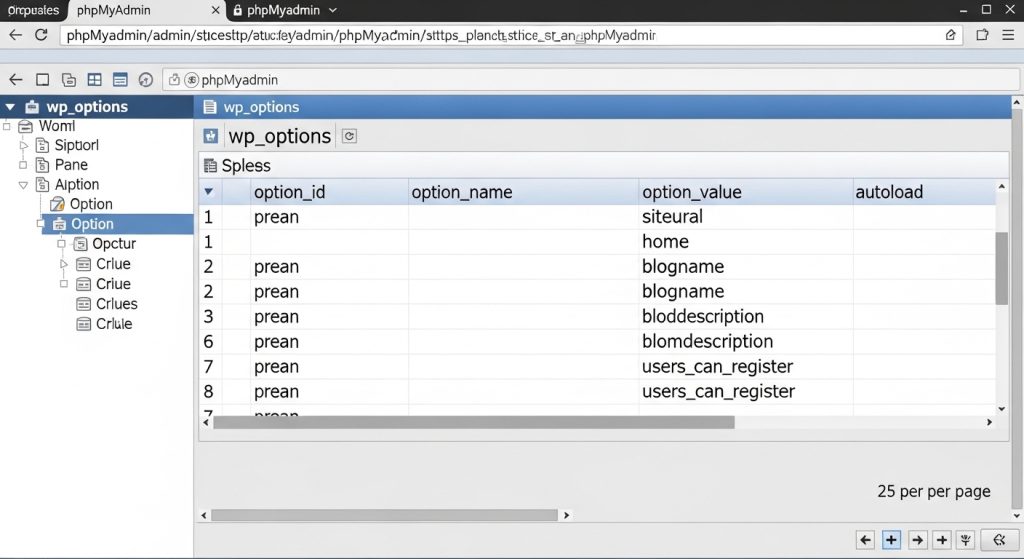Click the copy pages icon in the toolbar
Viewport: 1024px width, 559px height.
[x=69, y=80]
